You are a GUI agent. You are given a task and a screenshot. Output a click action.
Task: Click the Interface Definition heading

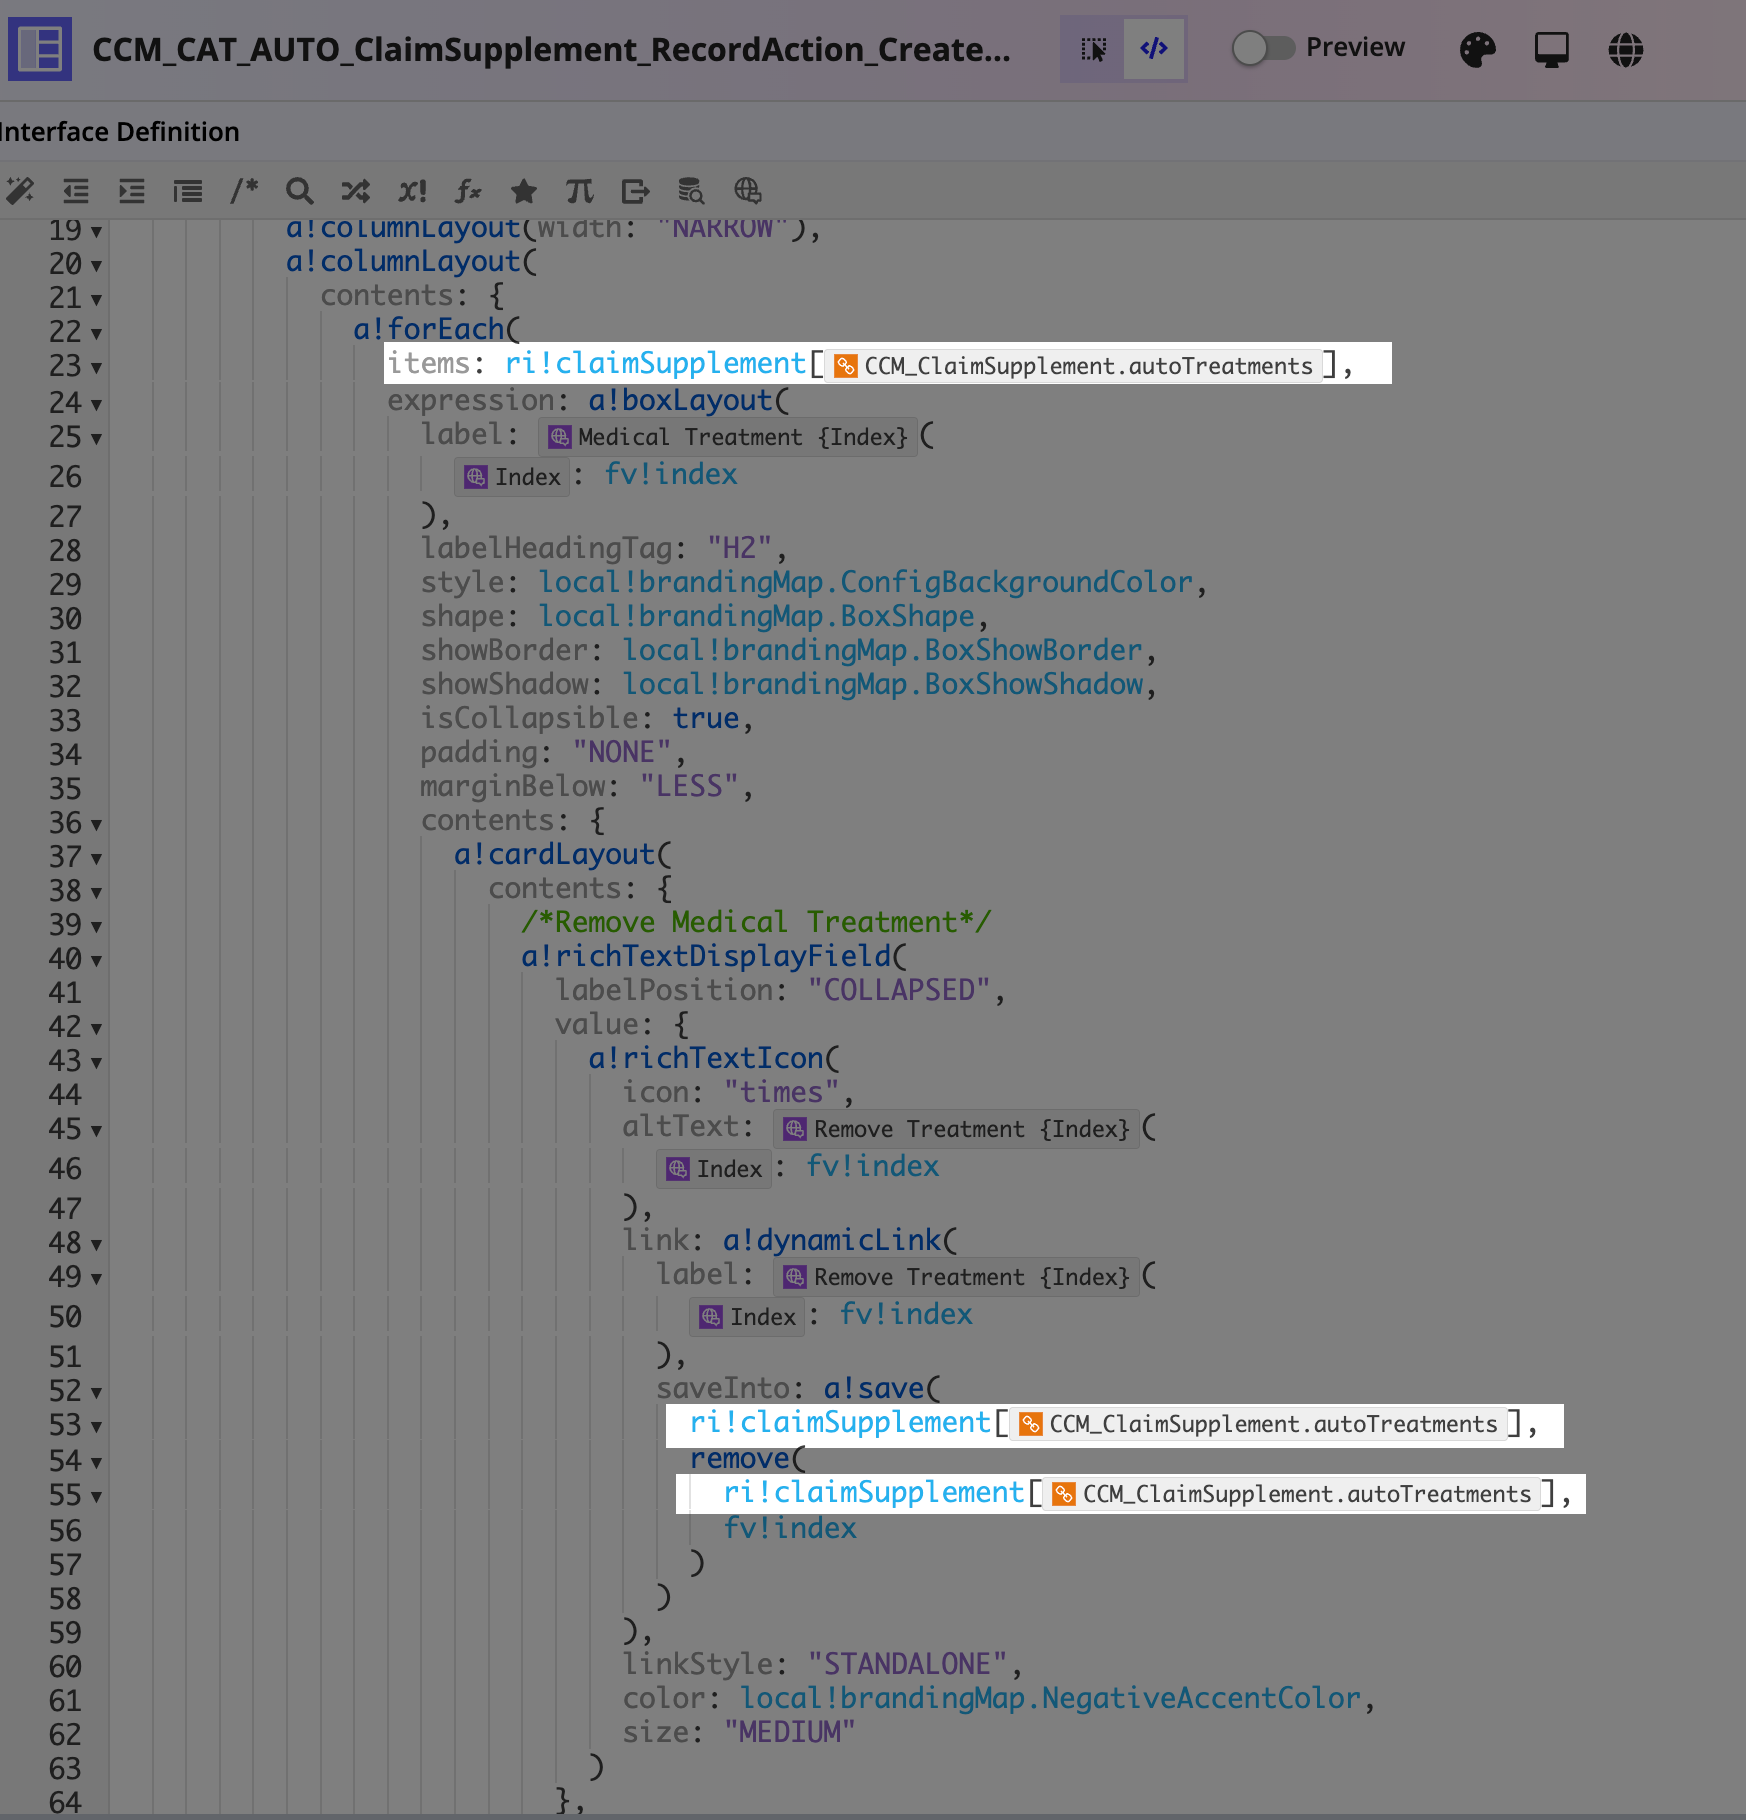119,132
